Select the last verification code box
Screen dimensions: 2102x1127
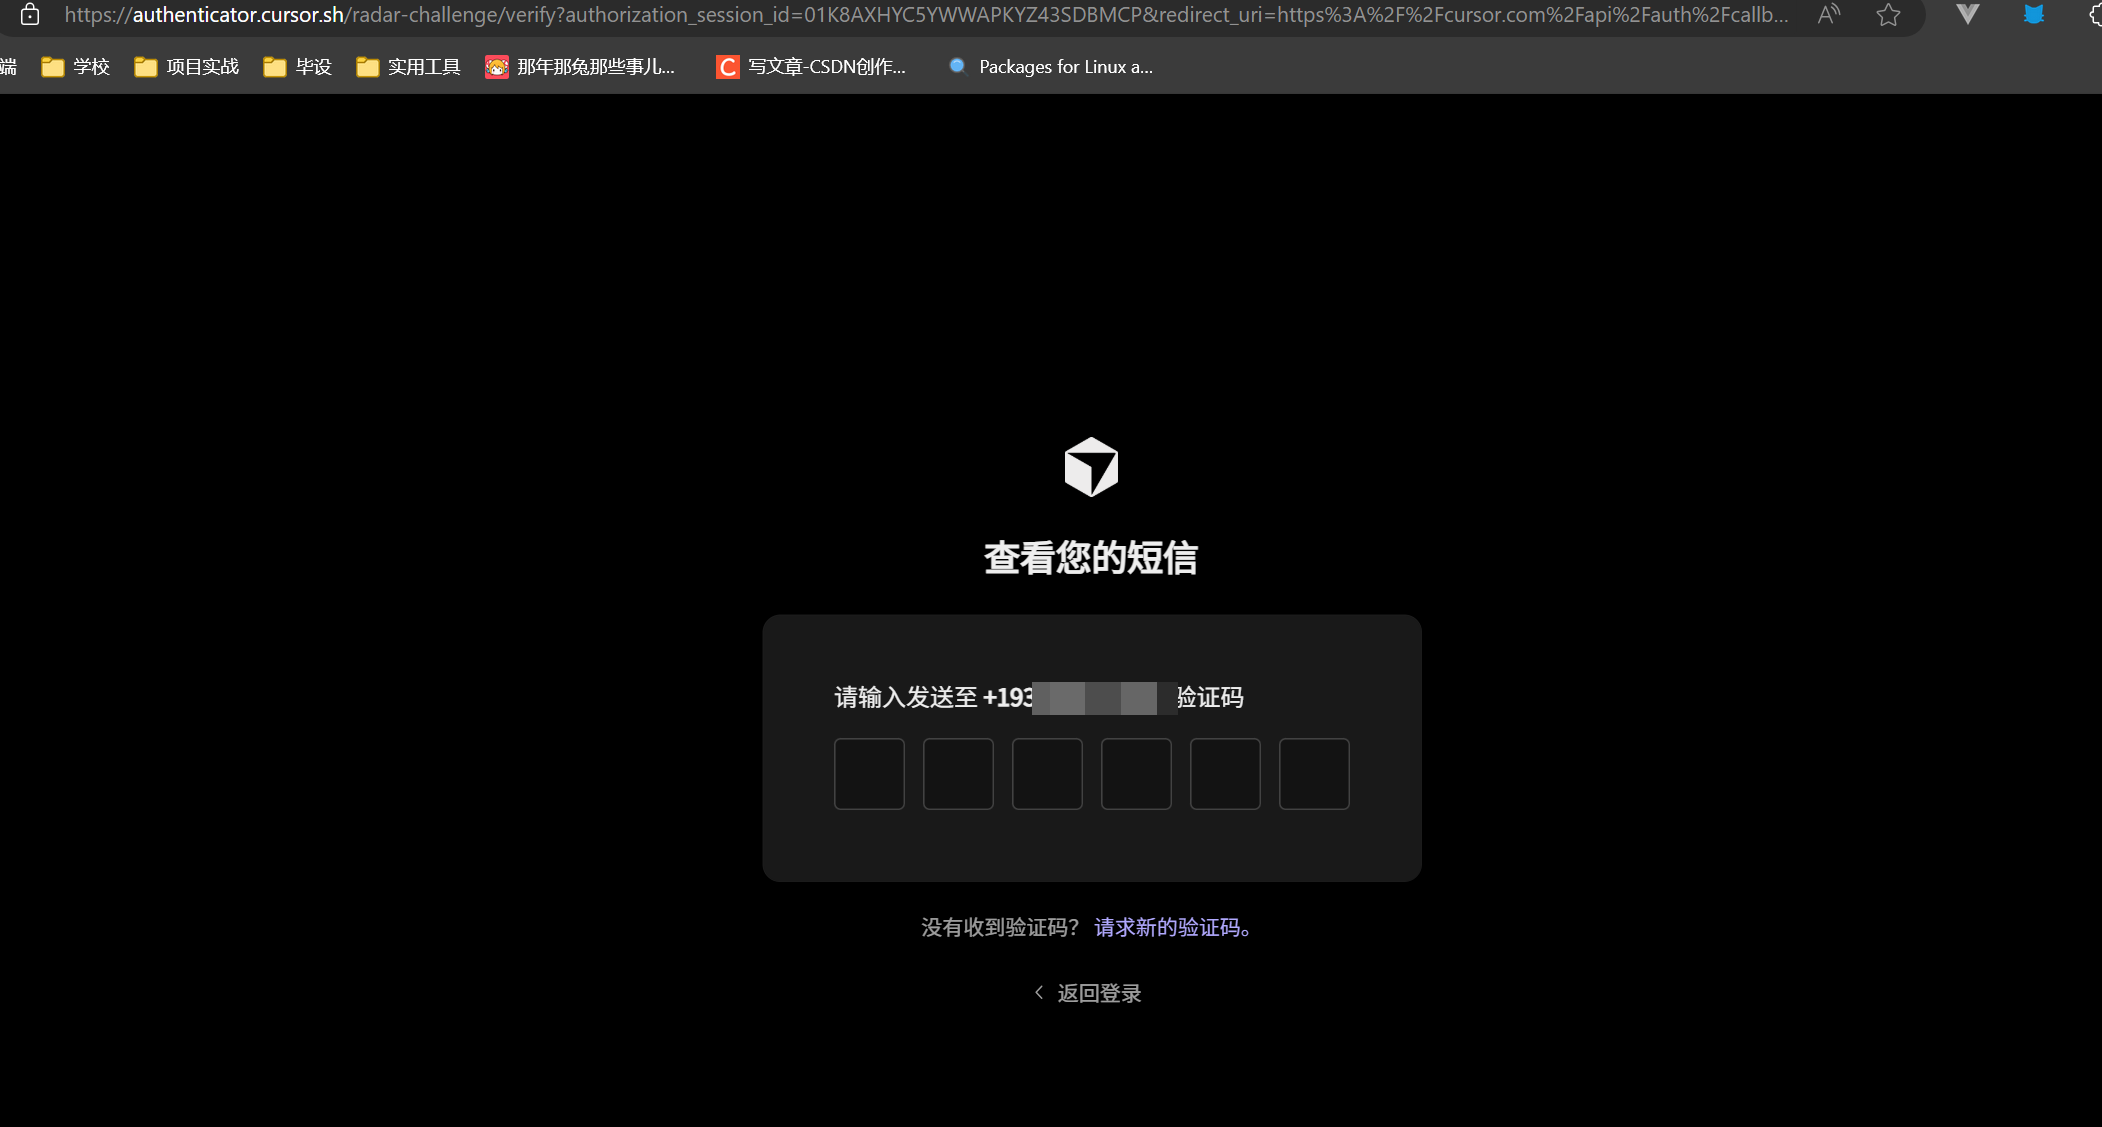point(1314,774)
